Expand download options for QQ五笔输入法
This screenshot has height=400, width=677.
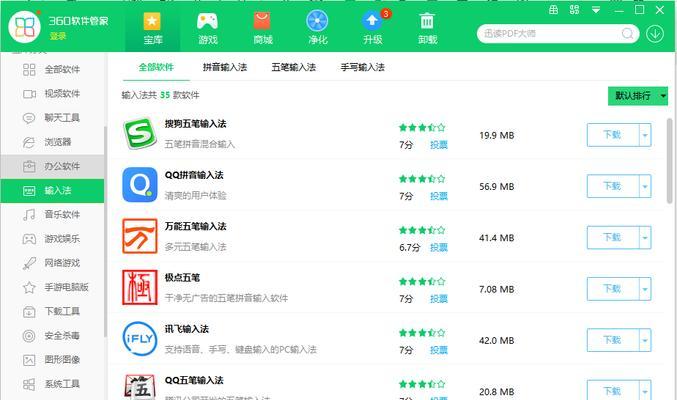pyautogui.click(x=645, y=390)
